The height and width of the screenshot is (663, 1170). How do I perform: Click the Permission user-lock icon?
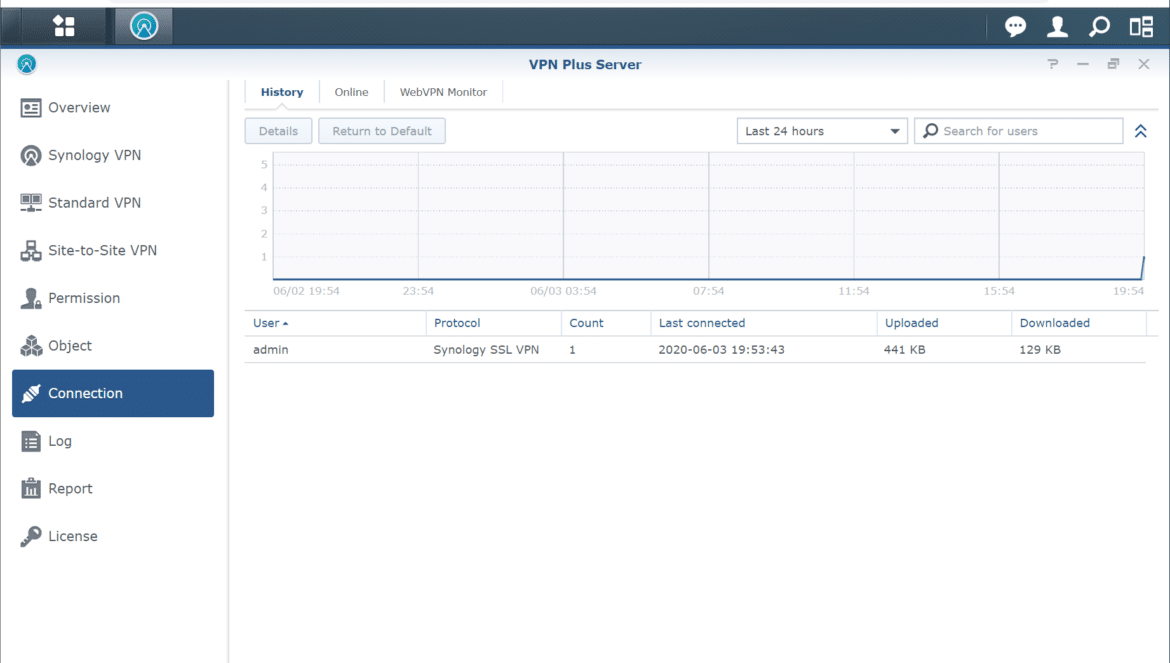31,298
